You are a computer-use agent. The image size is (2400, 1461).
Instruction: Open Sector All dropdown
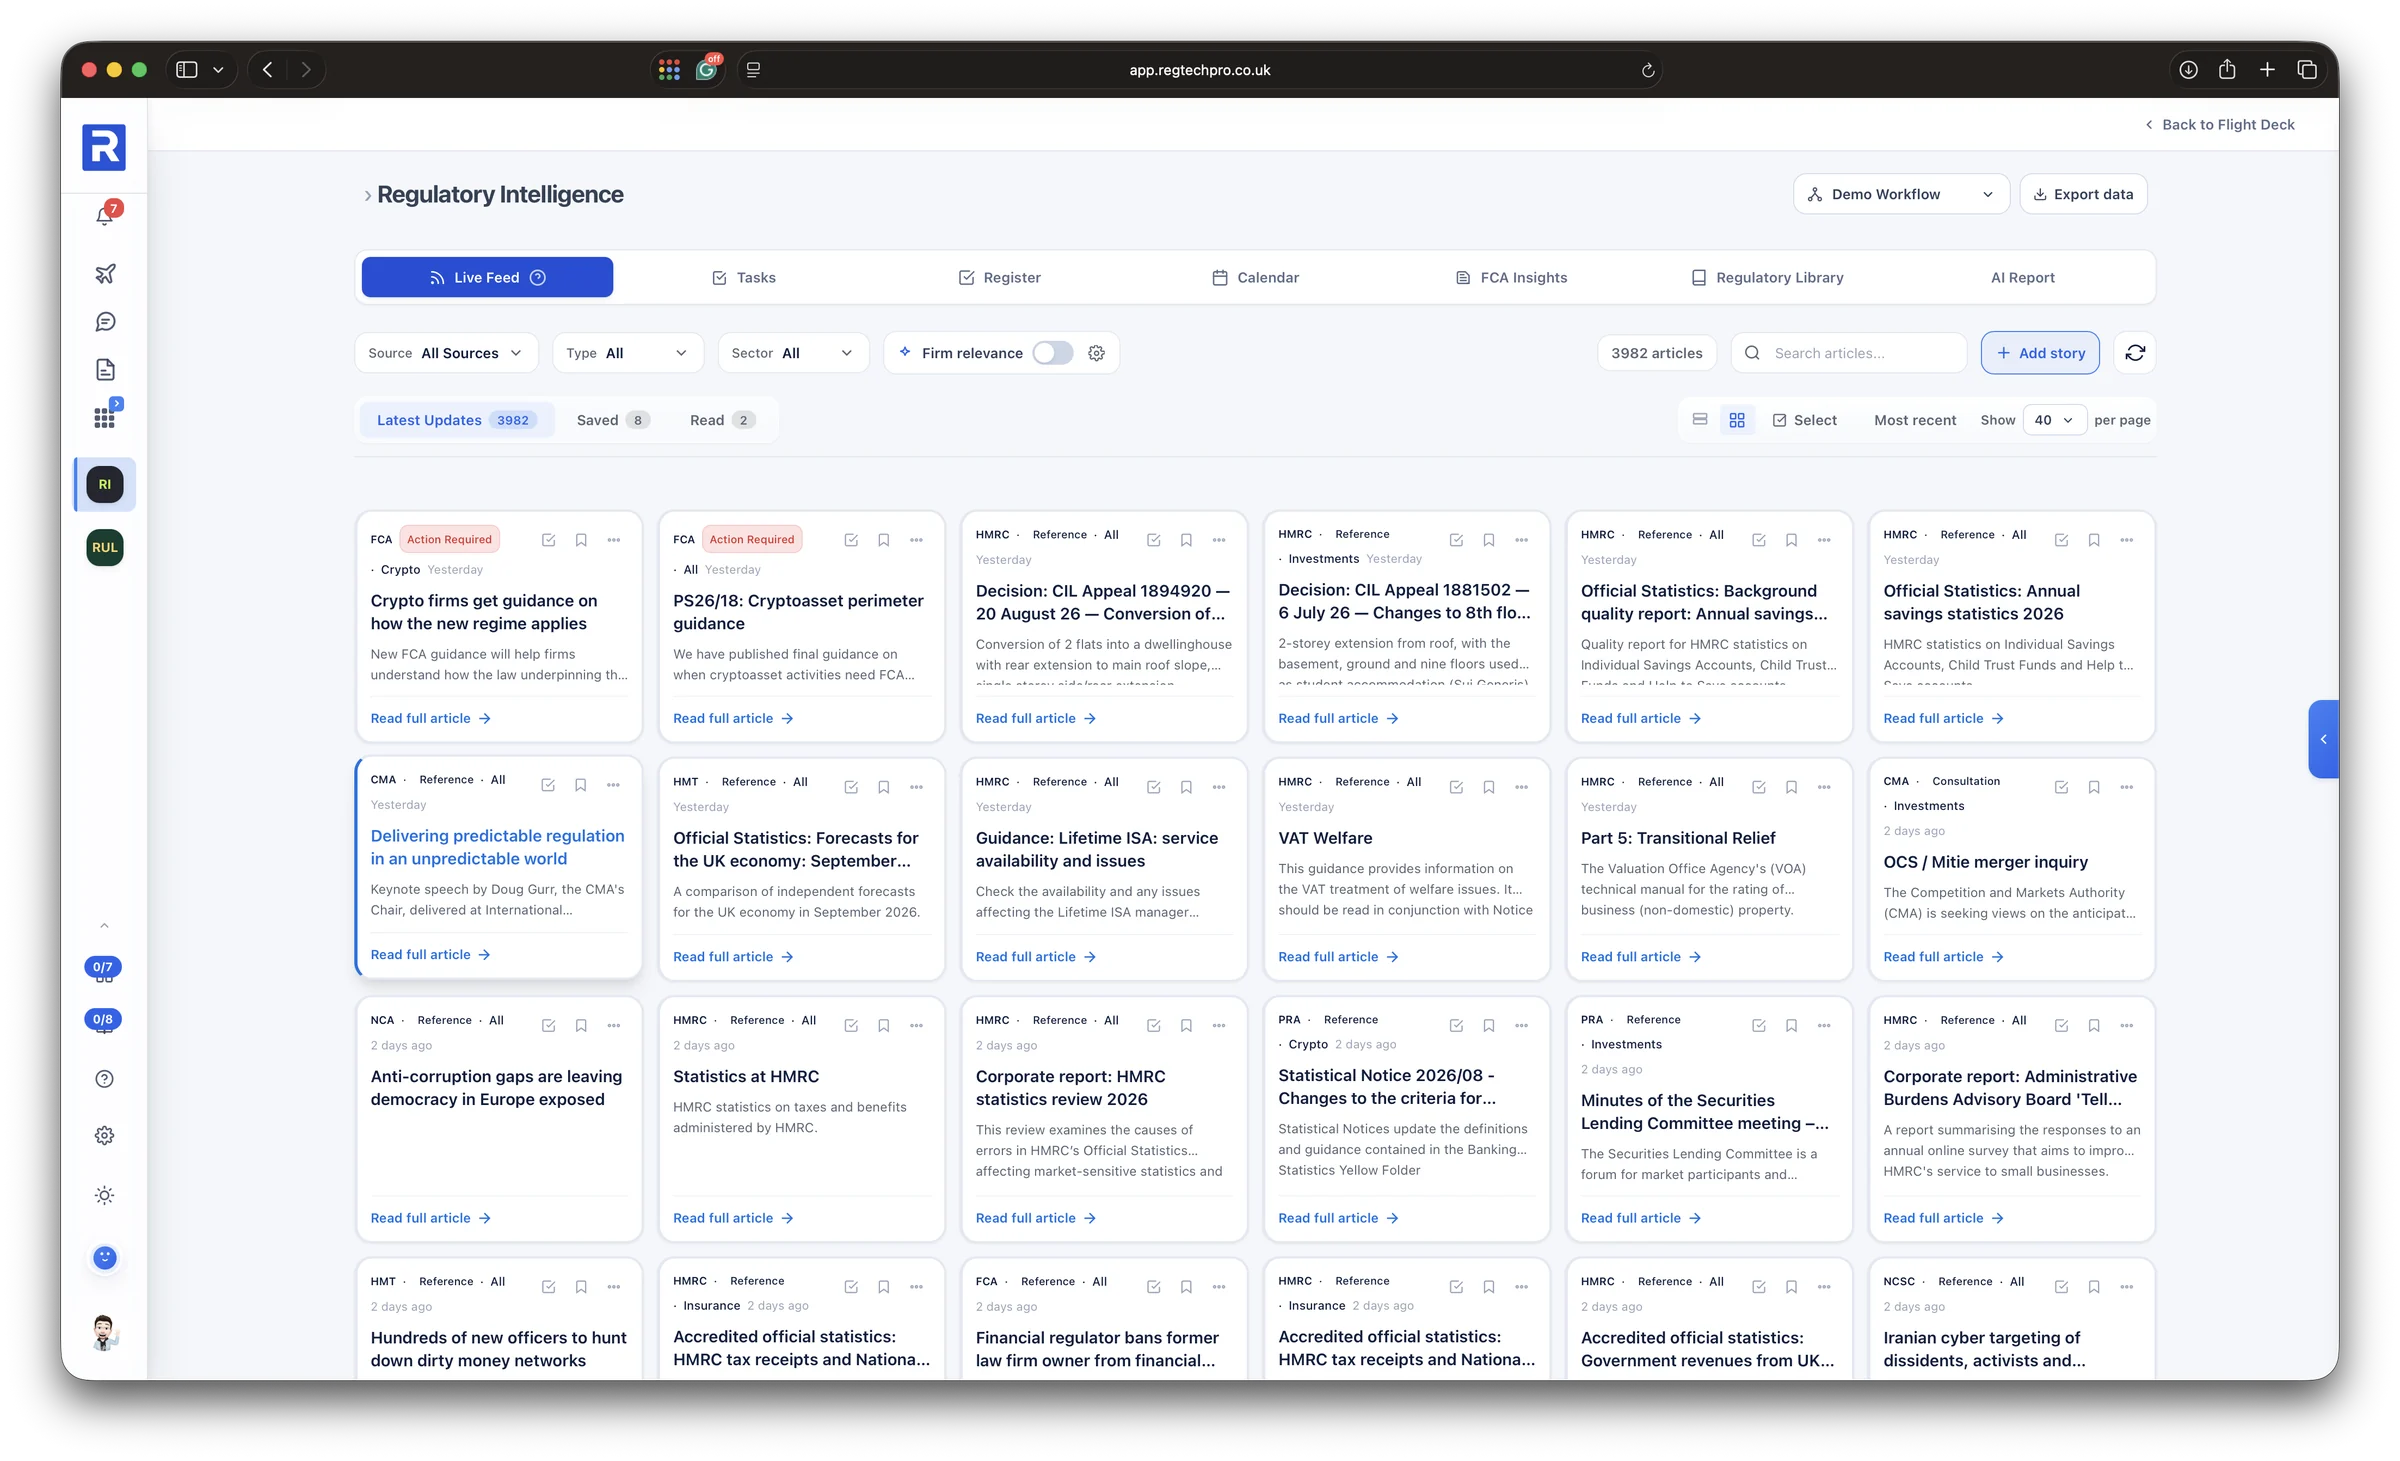793,353
